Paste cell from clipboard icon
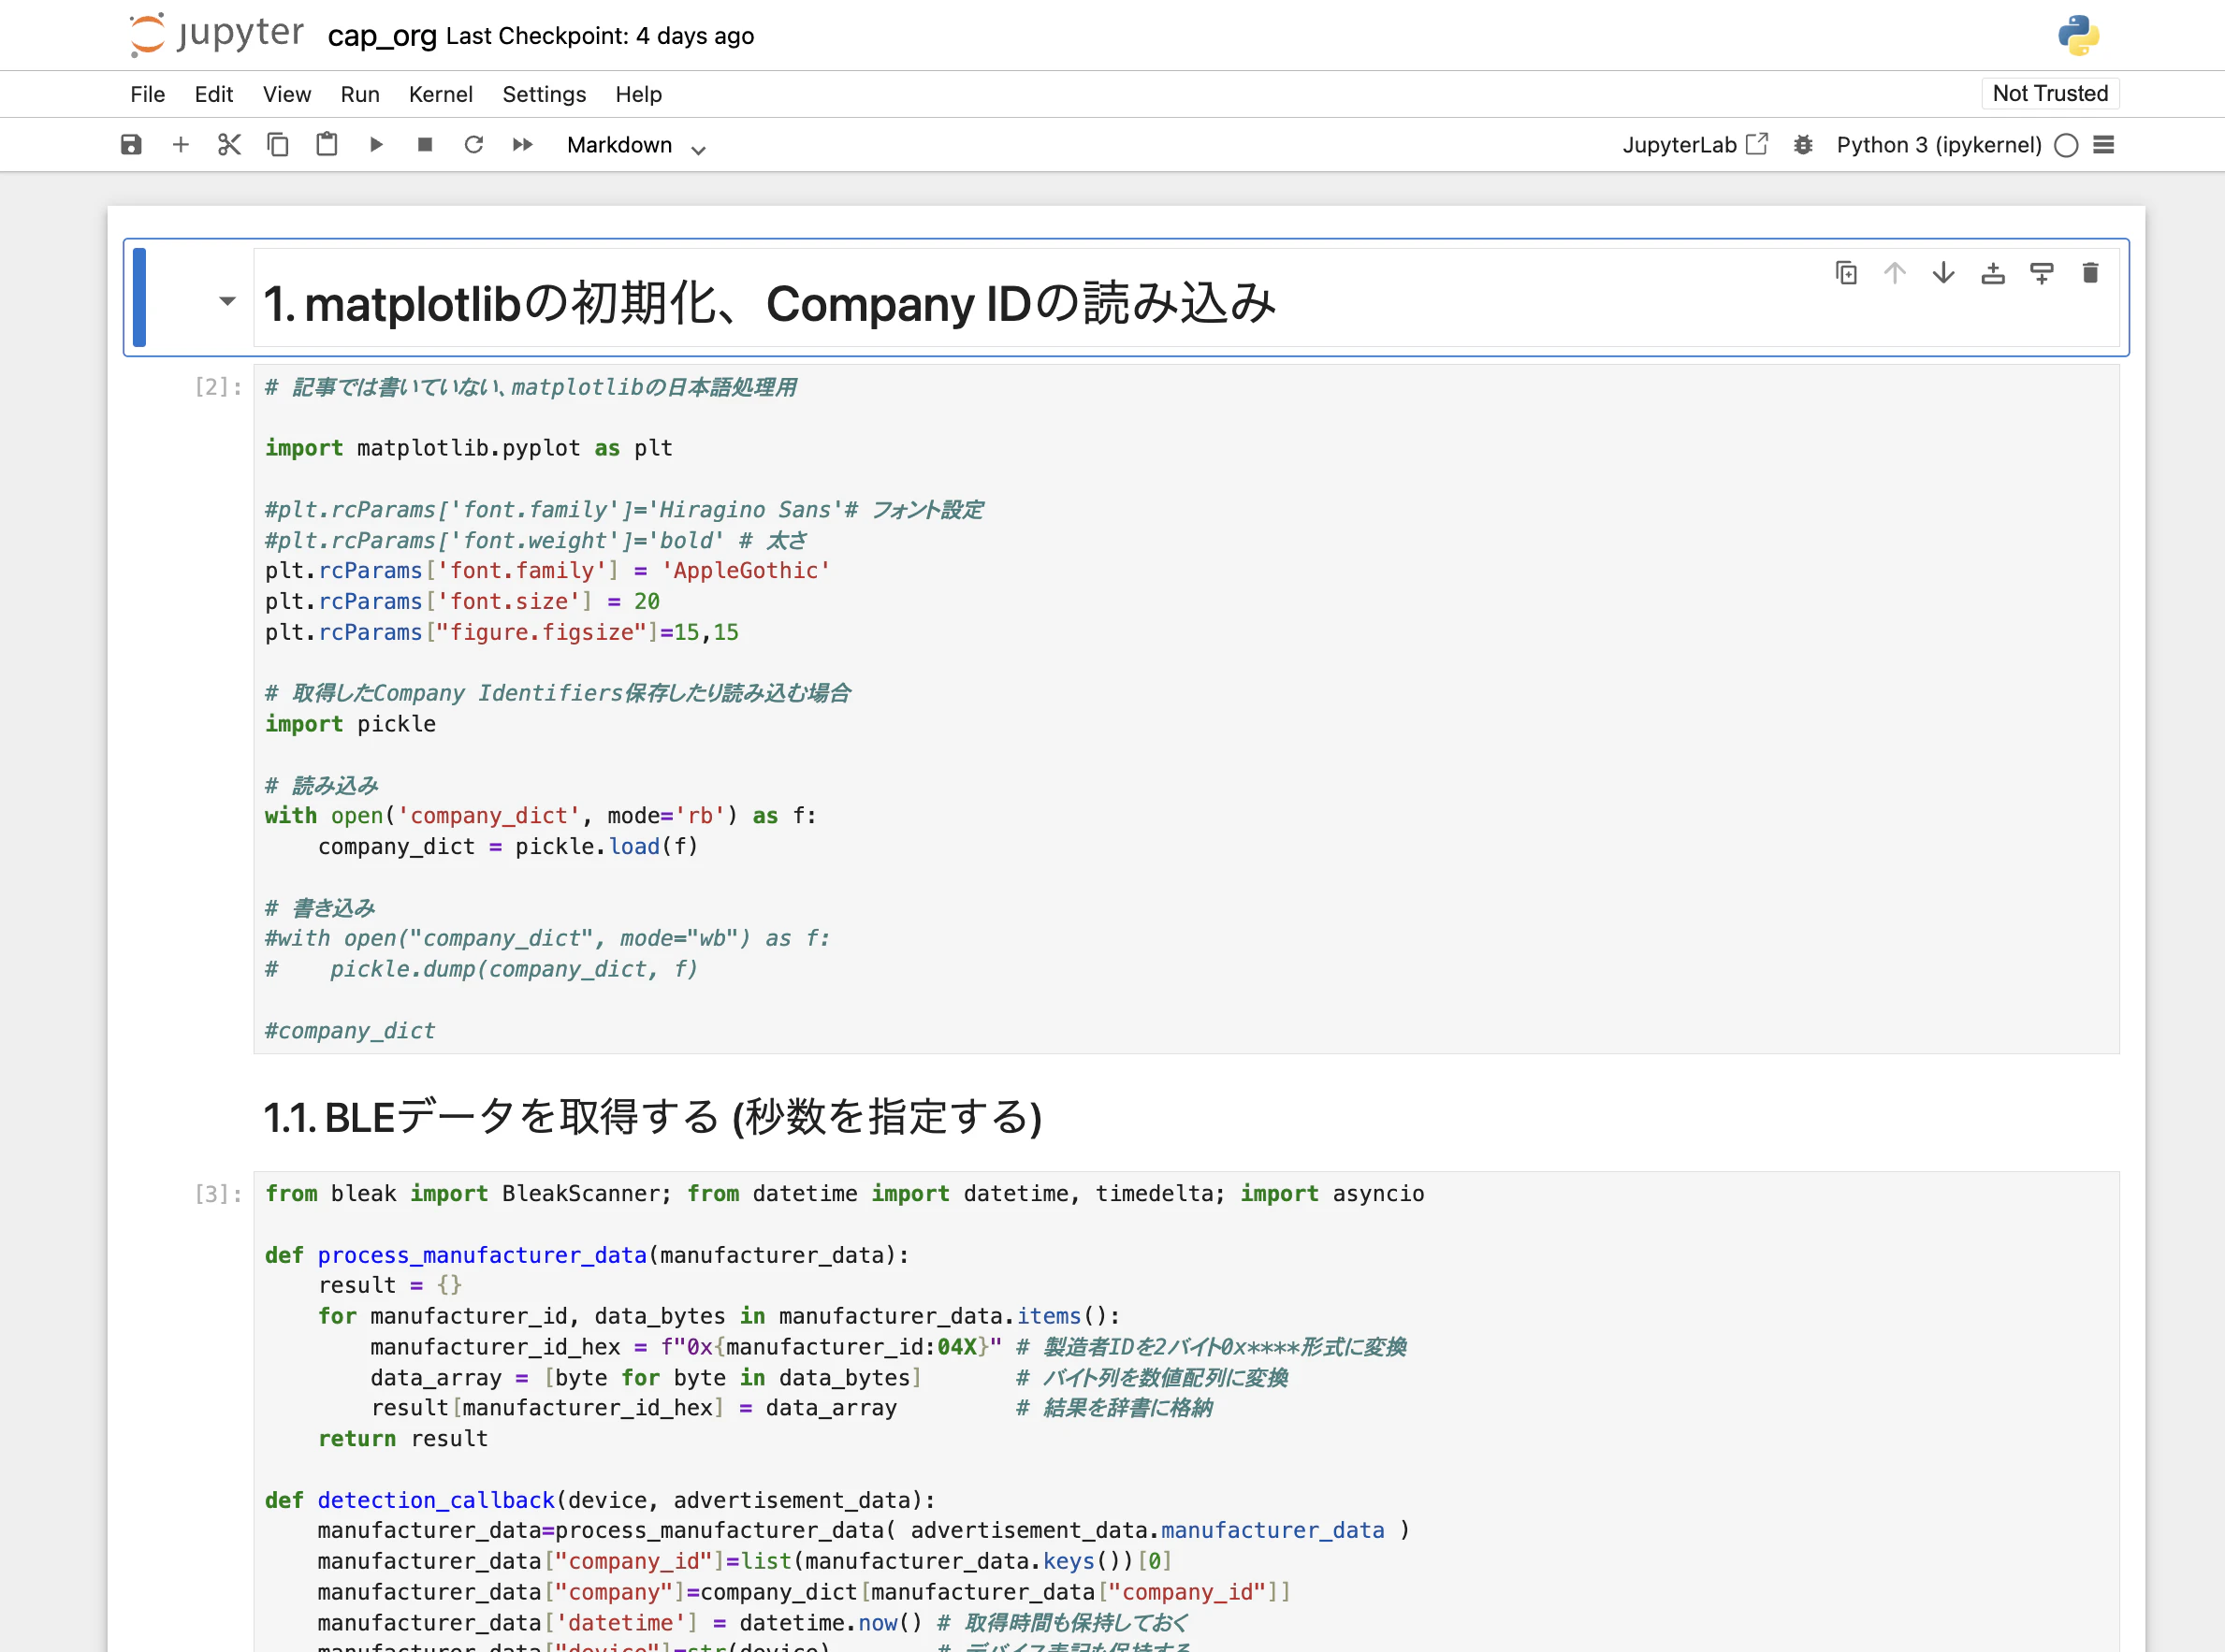2225x1652 pixels. point(327,145)
